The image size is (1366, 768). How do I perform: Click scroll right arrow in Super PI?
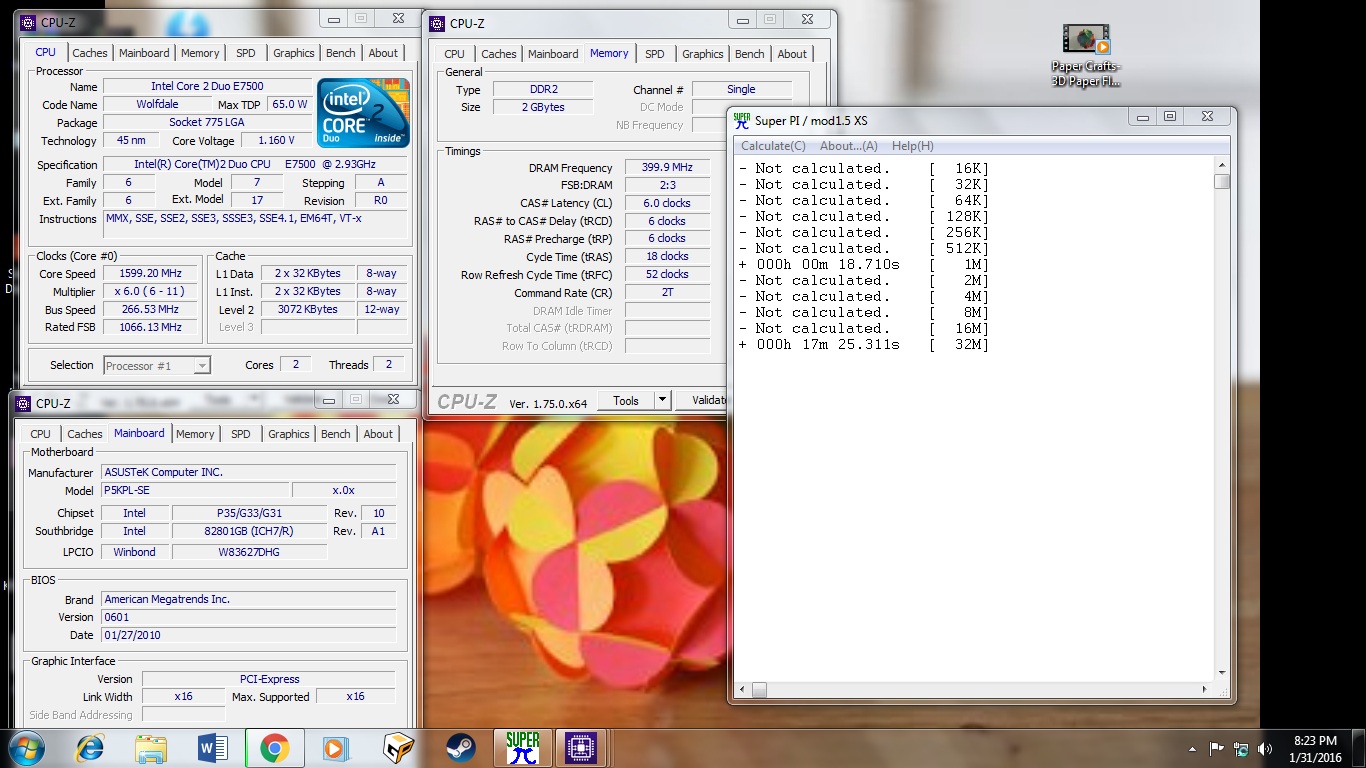pyautogui.click(x=1205, y=690)
